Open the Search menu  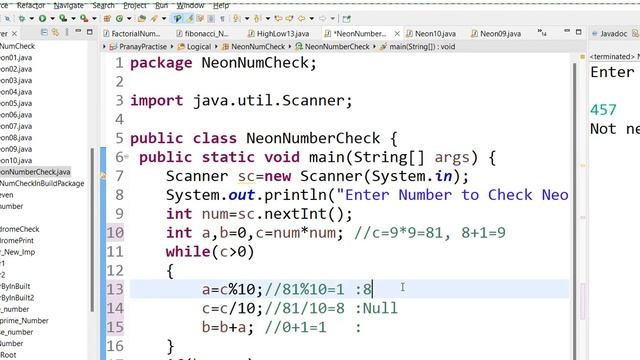[x=103, y=5]
